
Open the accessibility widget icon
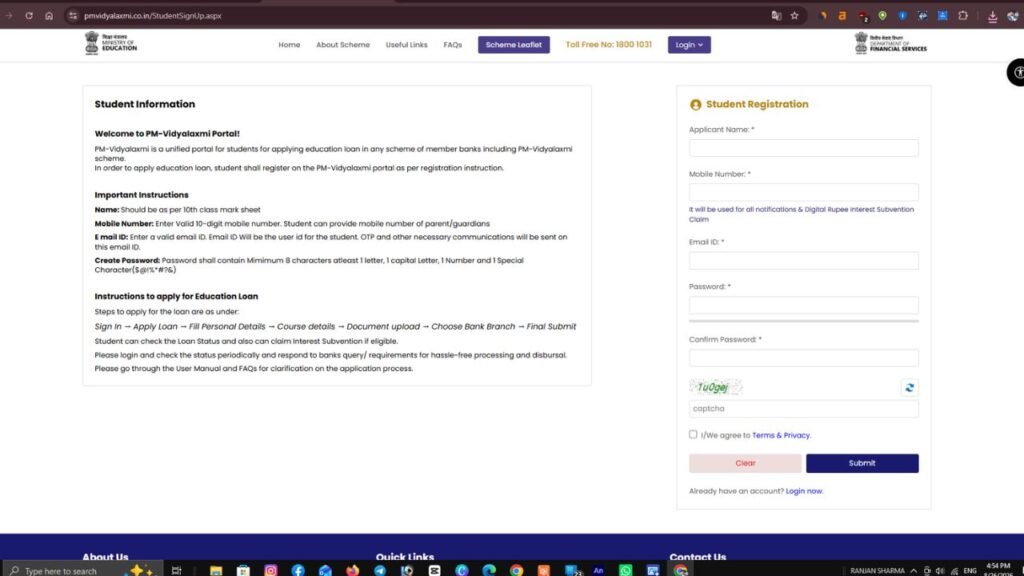(1016, 72)
